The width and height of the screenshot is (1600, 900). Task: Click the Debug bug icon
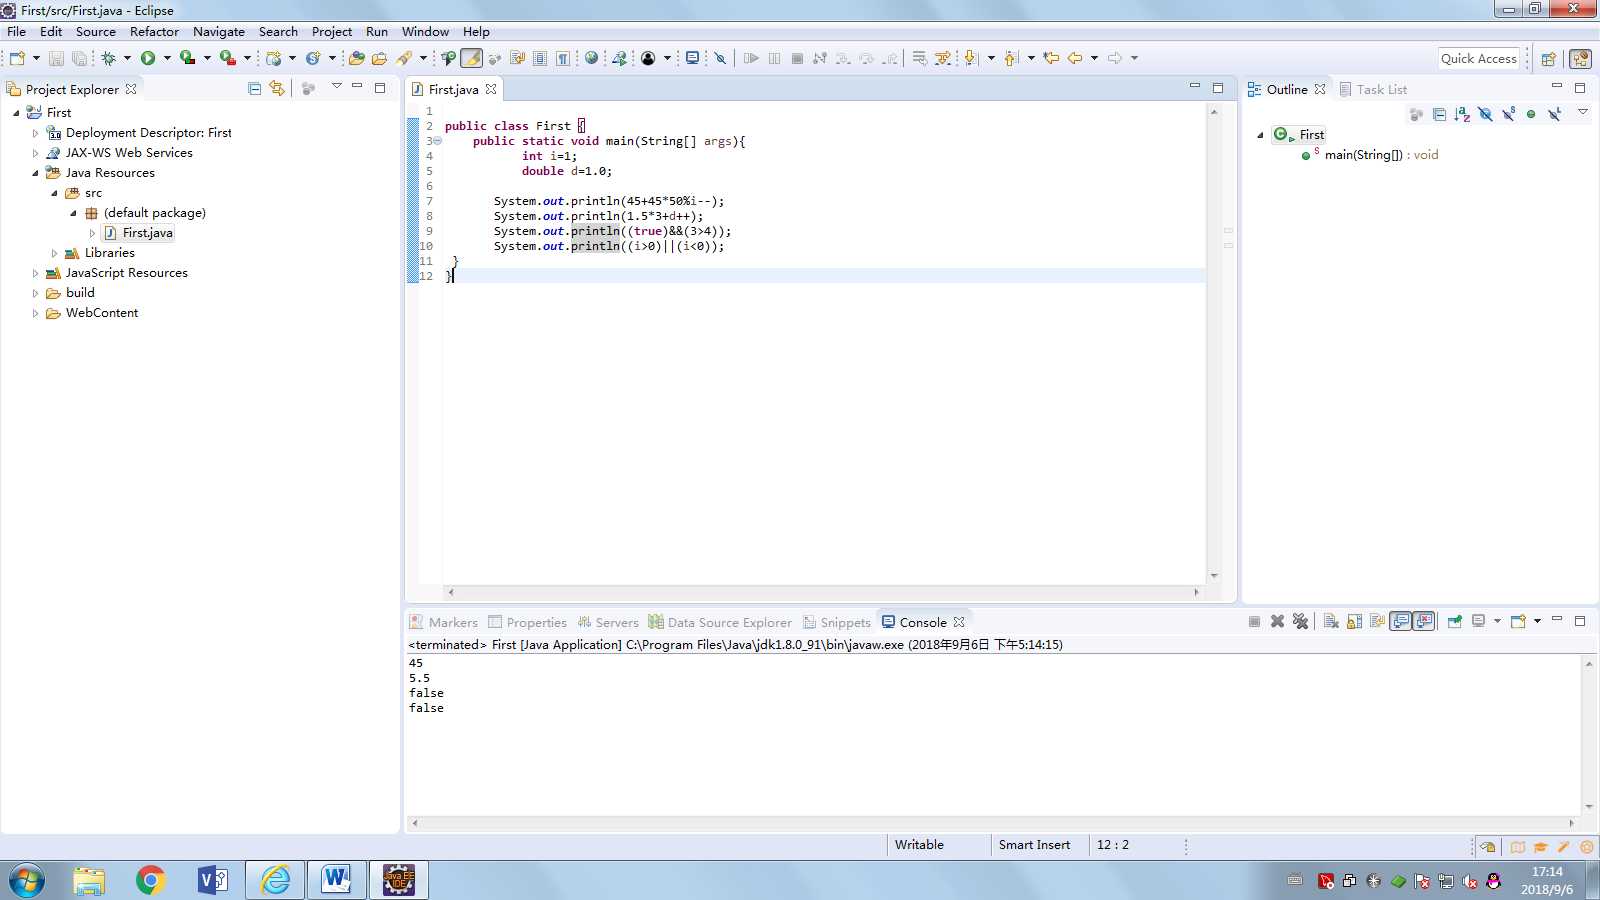point(108,58)
